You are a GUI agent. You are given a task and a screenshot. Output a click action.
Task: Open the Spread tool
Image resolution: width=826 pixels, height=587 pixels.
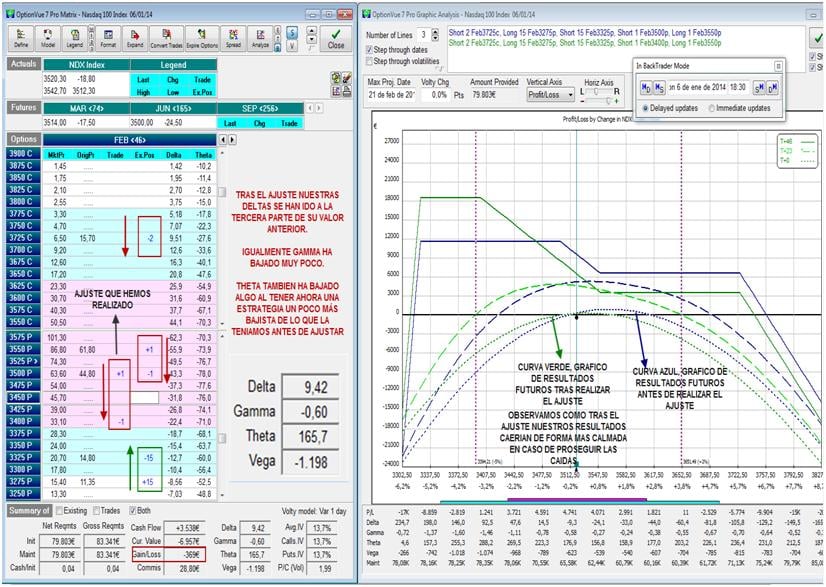click(x=233, y=39)
